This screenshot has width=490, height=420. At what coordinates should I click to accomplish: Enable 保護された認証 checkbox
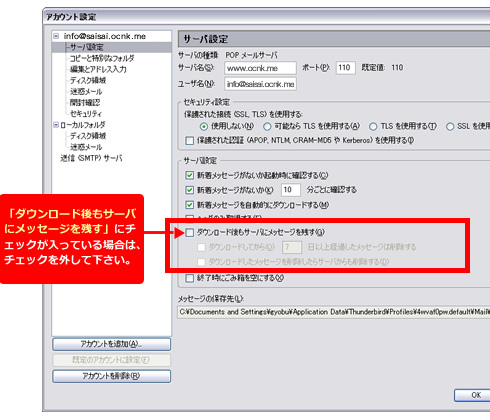189,141
